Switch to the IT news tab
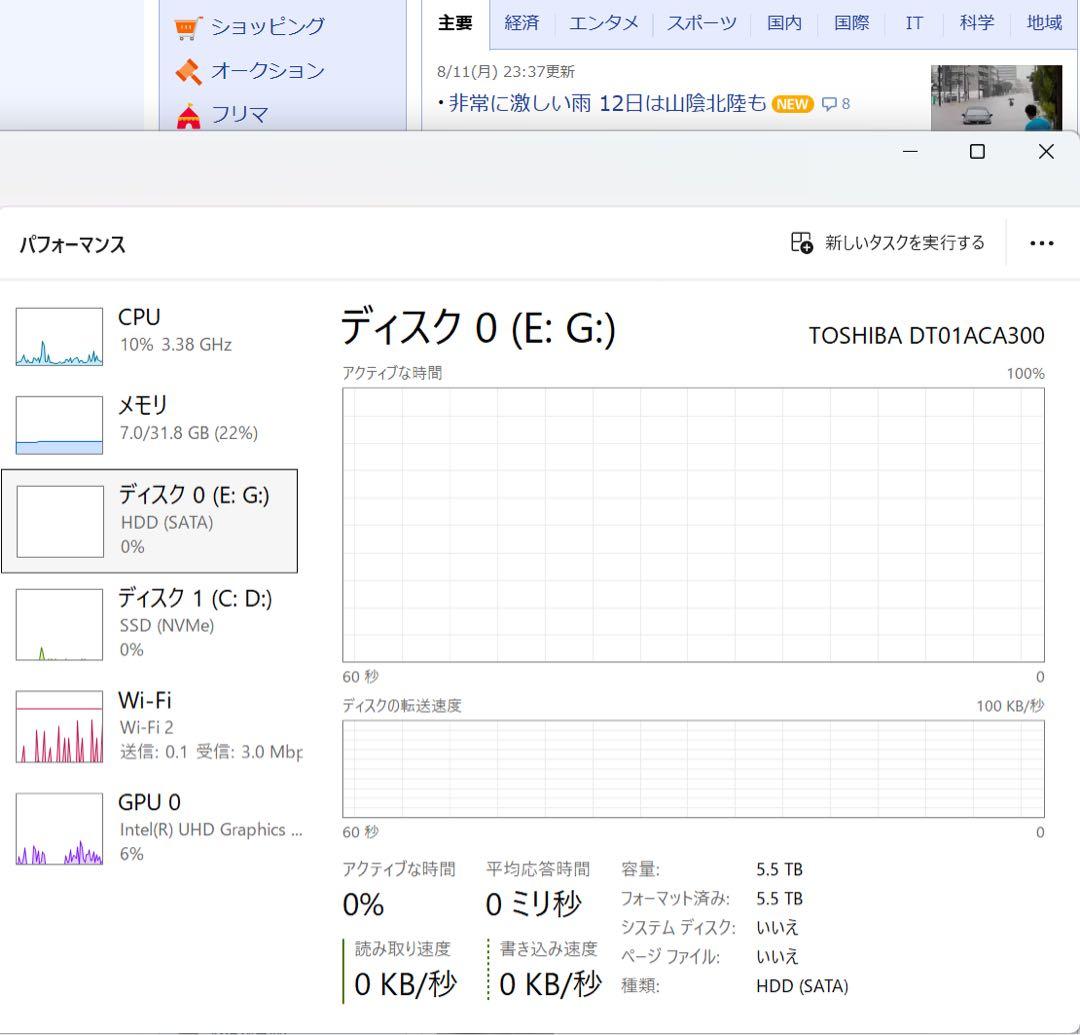Screen dimensions: 1080x1035 [913, 23]
